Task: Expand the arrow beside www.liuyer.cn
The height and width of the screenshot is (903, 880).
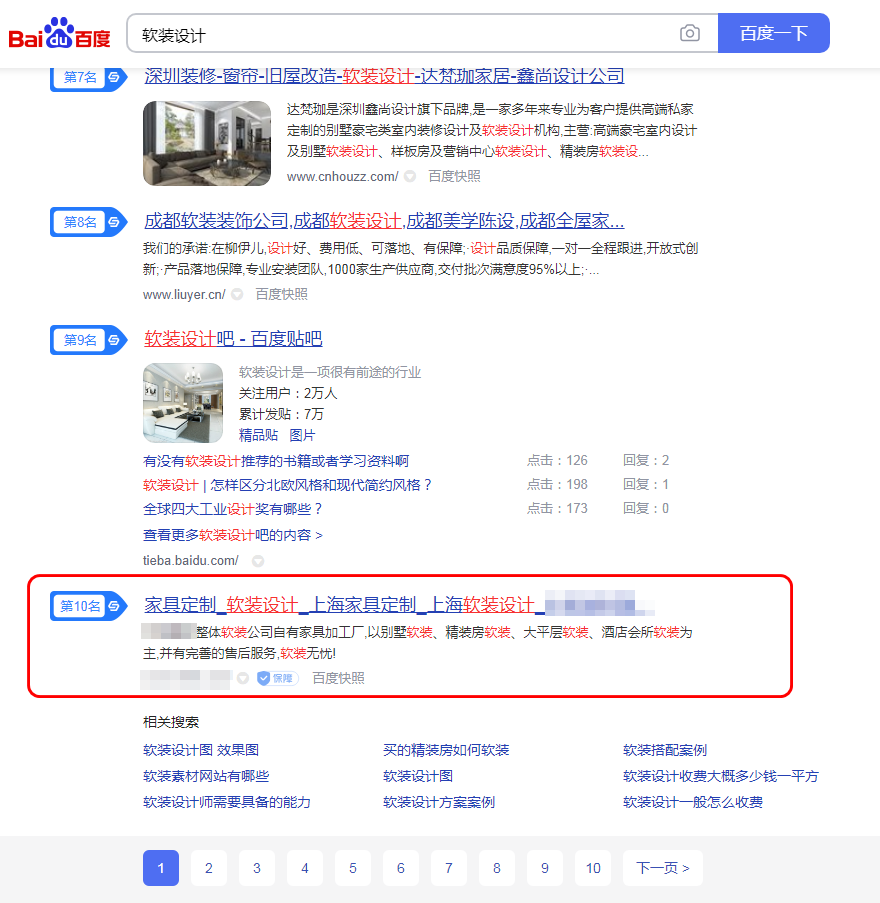Action: tap(237, 295)
